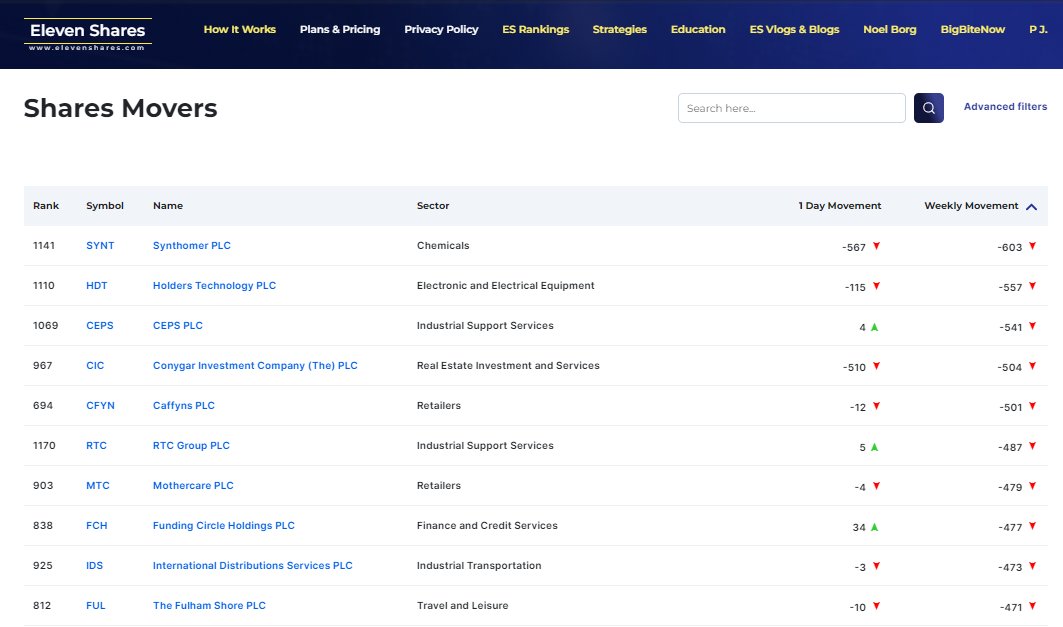Viewport: 1063px width, 627px height.
Task: Click red down arrow beside -477
Action: point(1032,526)
